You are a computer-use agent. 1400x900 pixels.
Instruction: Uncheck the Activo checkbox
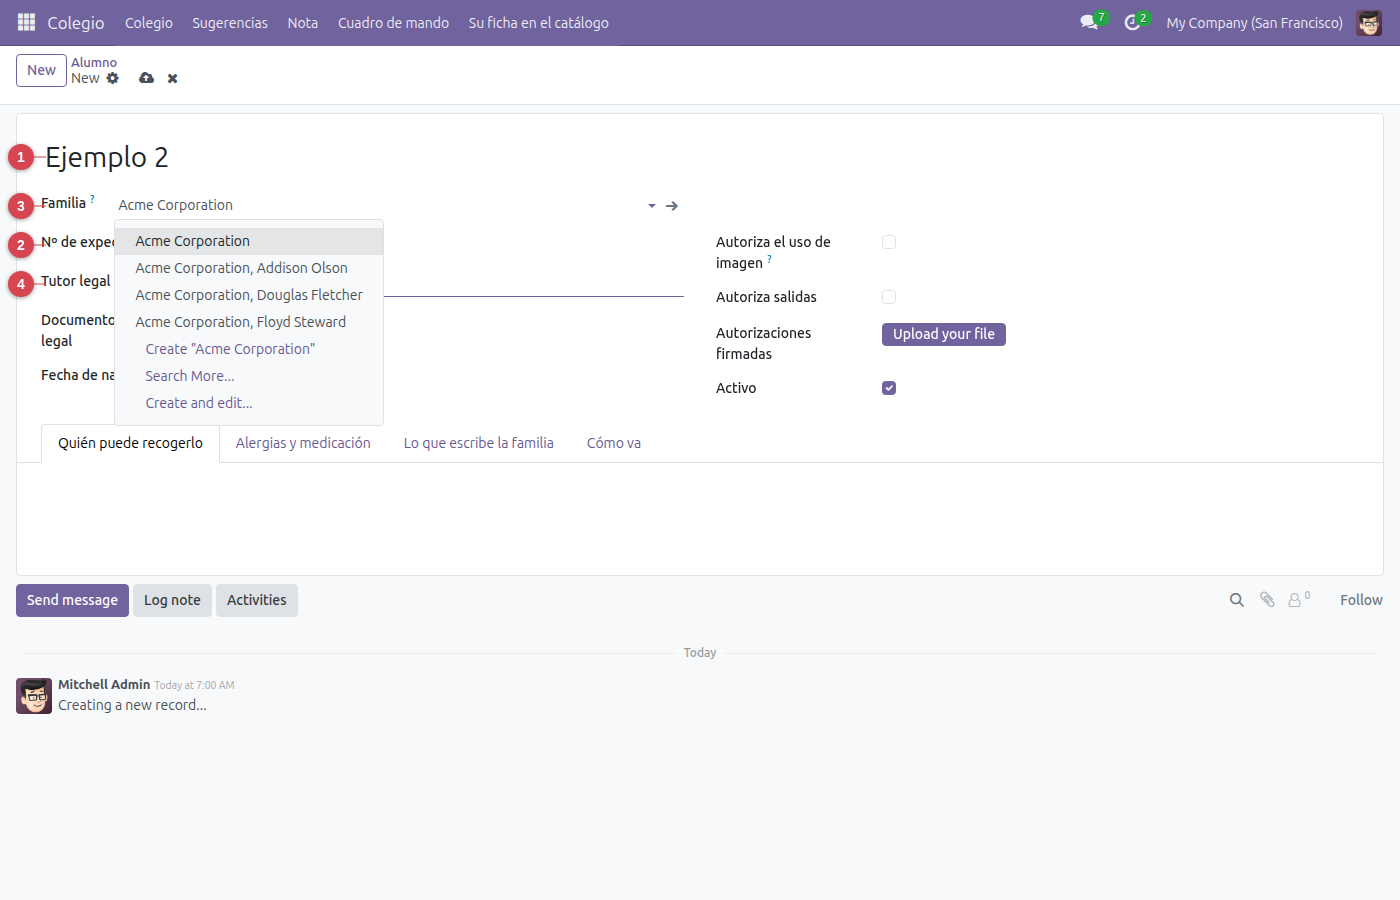[889, 388]
